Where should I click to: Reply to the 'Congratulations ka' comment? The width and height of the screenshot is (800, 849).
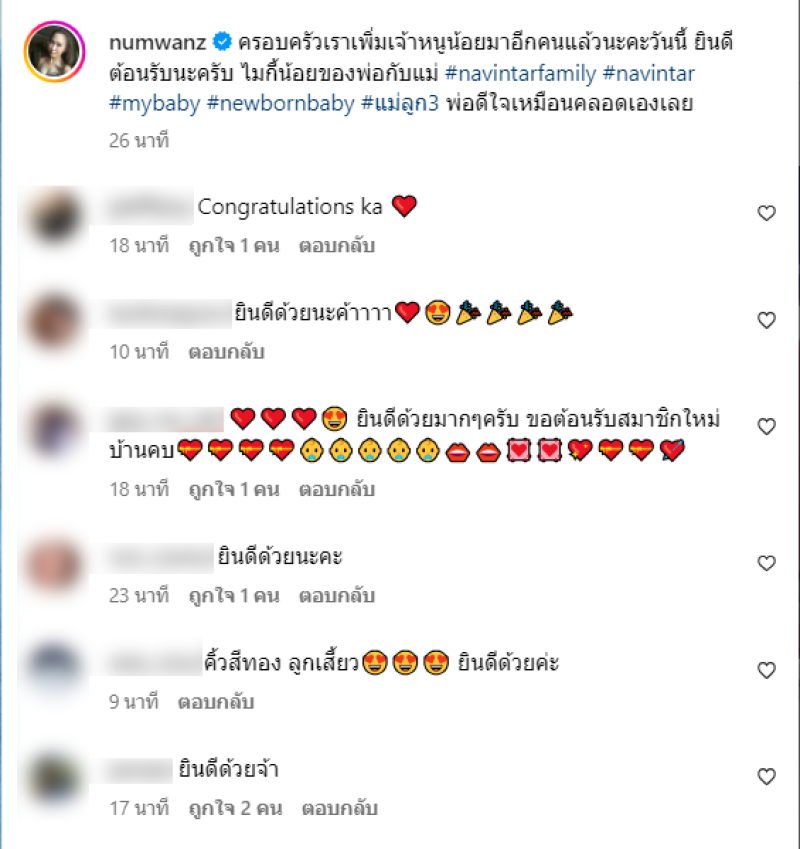point(337,246)
